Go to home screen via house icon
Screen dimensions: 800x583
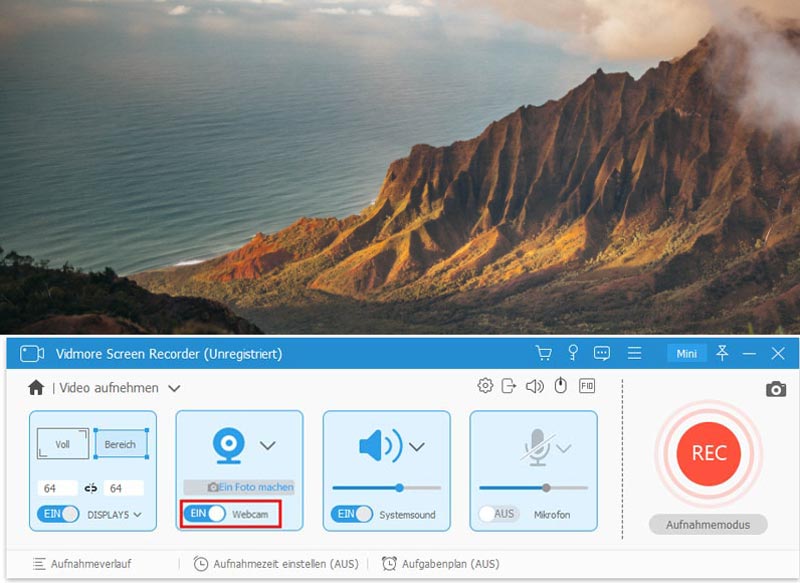point(36,387)
